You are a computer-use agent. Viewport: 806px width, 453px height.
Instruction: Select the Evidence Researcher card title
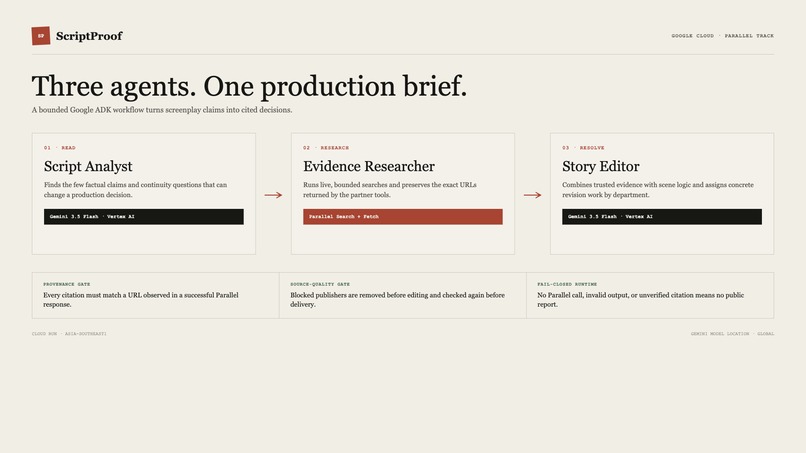(x=369, y=166)
